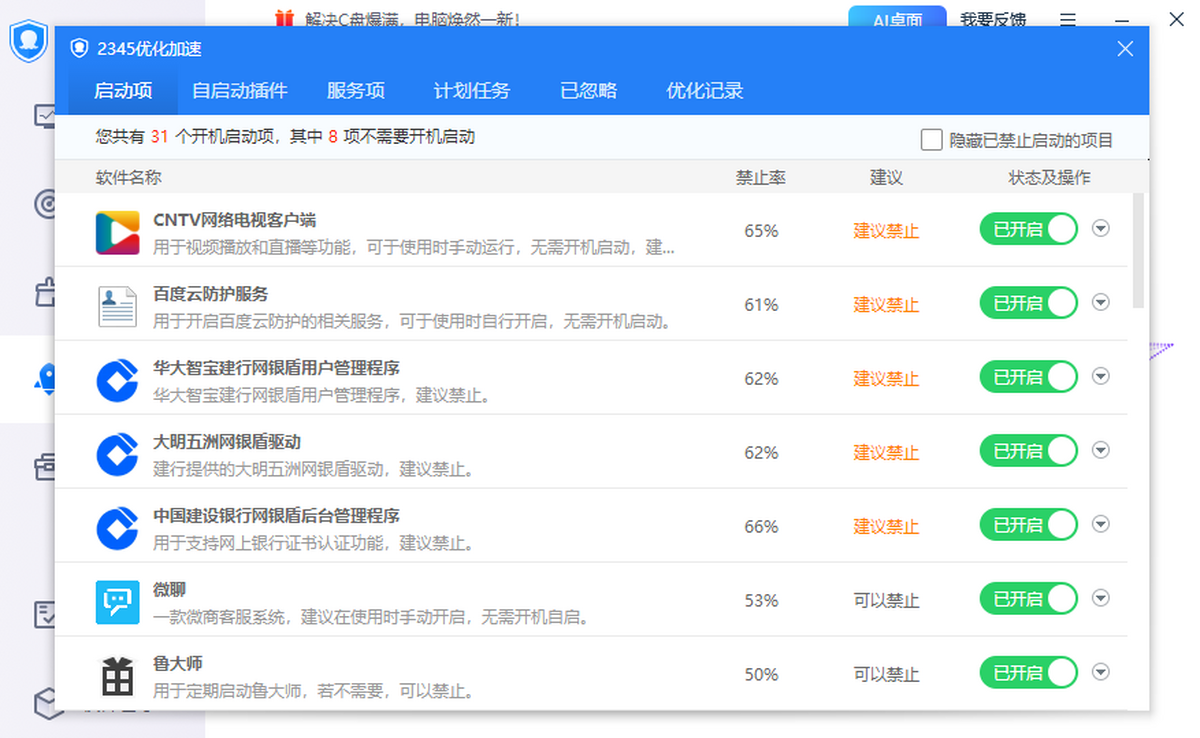This screenshot has width=1200, height=738.
Task: Click the 2345优化加速 shield title icon
Action: (x=79, y=48)
